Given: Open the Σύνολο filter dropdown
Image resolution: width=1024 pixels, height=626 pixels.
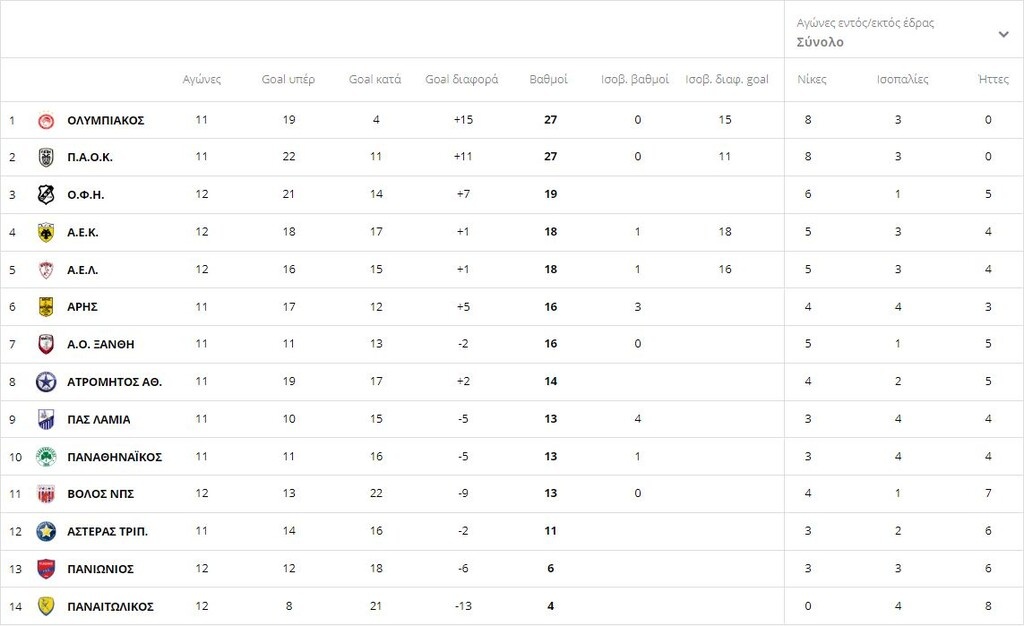Looking at the screenshot, I should tap(820, 42).
